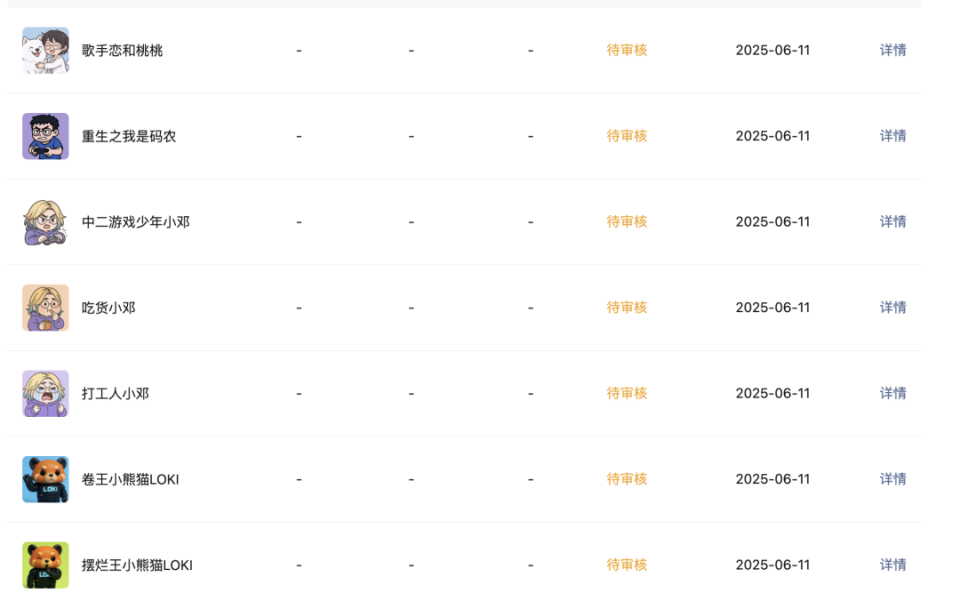Click the 中二游戏少年小邓 avatar icon
This screenshot has width=960, height=601.
click(45, 222)
